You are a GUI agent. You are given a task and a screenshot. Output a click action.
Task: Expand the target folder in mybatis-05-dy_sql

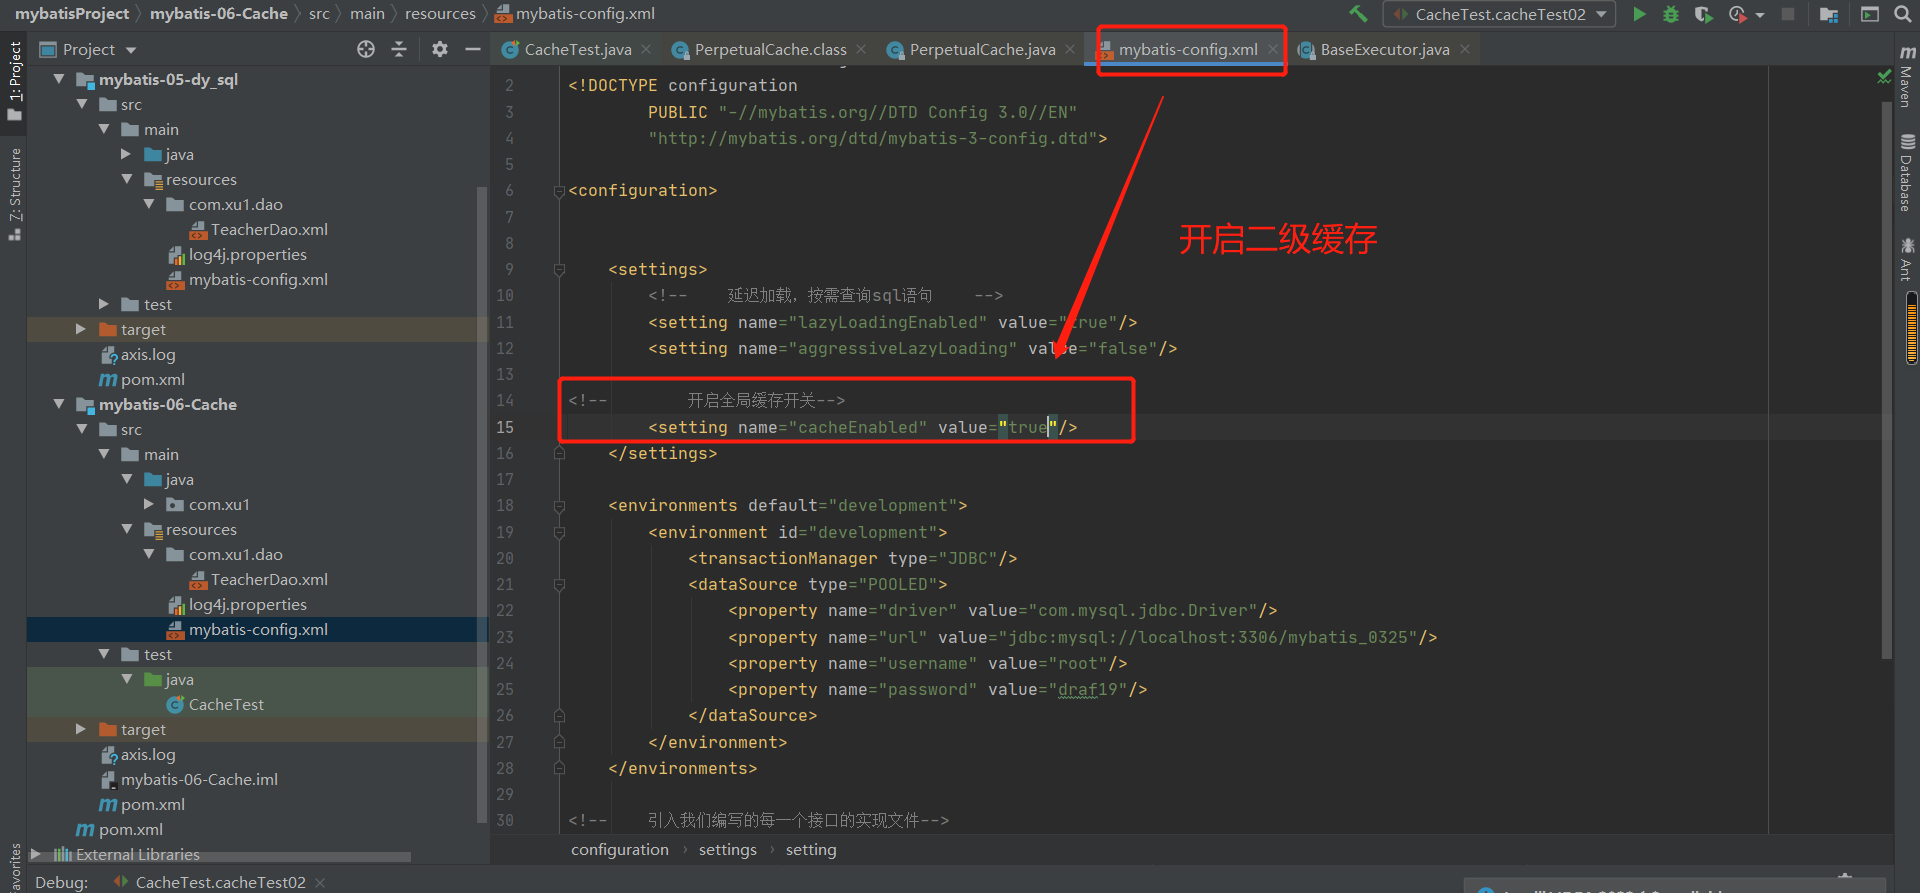81,329
